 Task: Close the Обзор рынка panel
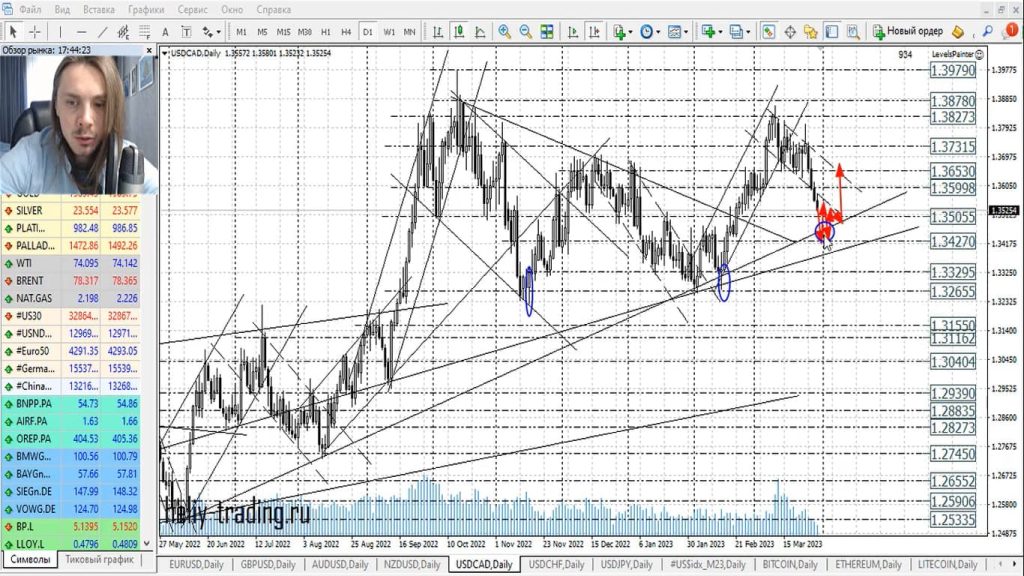coord(149,49)
